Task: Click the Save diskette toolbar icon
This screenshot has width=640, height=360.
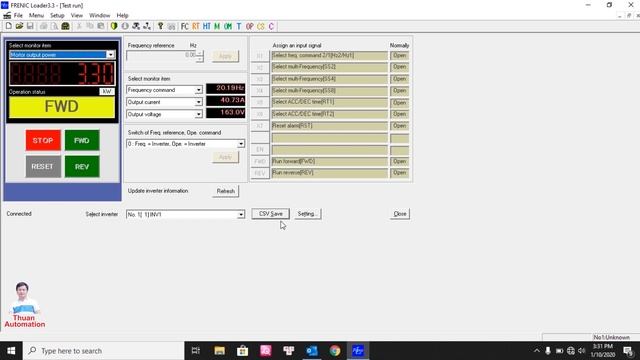Action: pyautogui.click(x=30, y=26)
